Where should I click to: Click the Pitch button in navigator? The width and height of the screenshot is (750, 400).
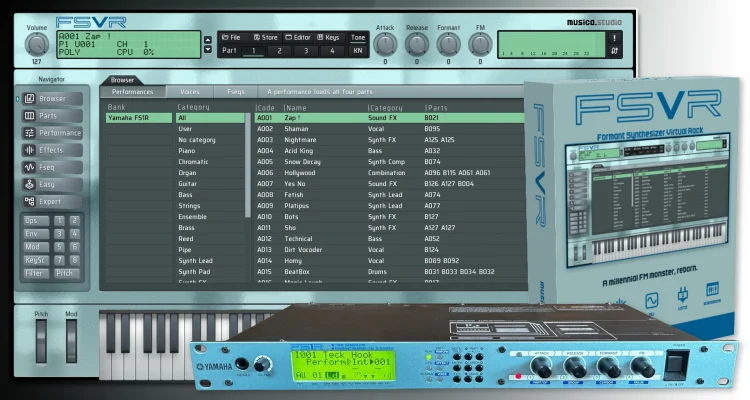[x=66, y=274]
